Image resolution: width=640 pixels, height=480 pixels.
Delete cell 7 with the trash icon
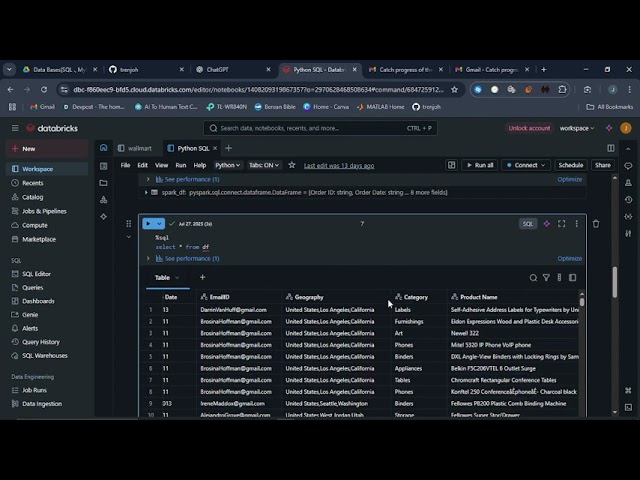pyautogui.click(x=596, y=224)
